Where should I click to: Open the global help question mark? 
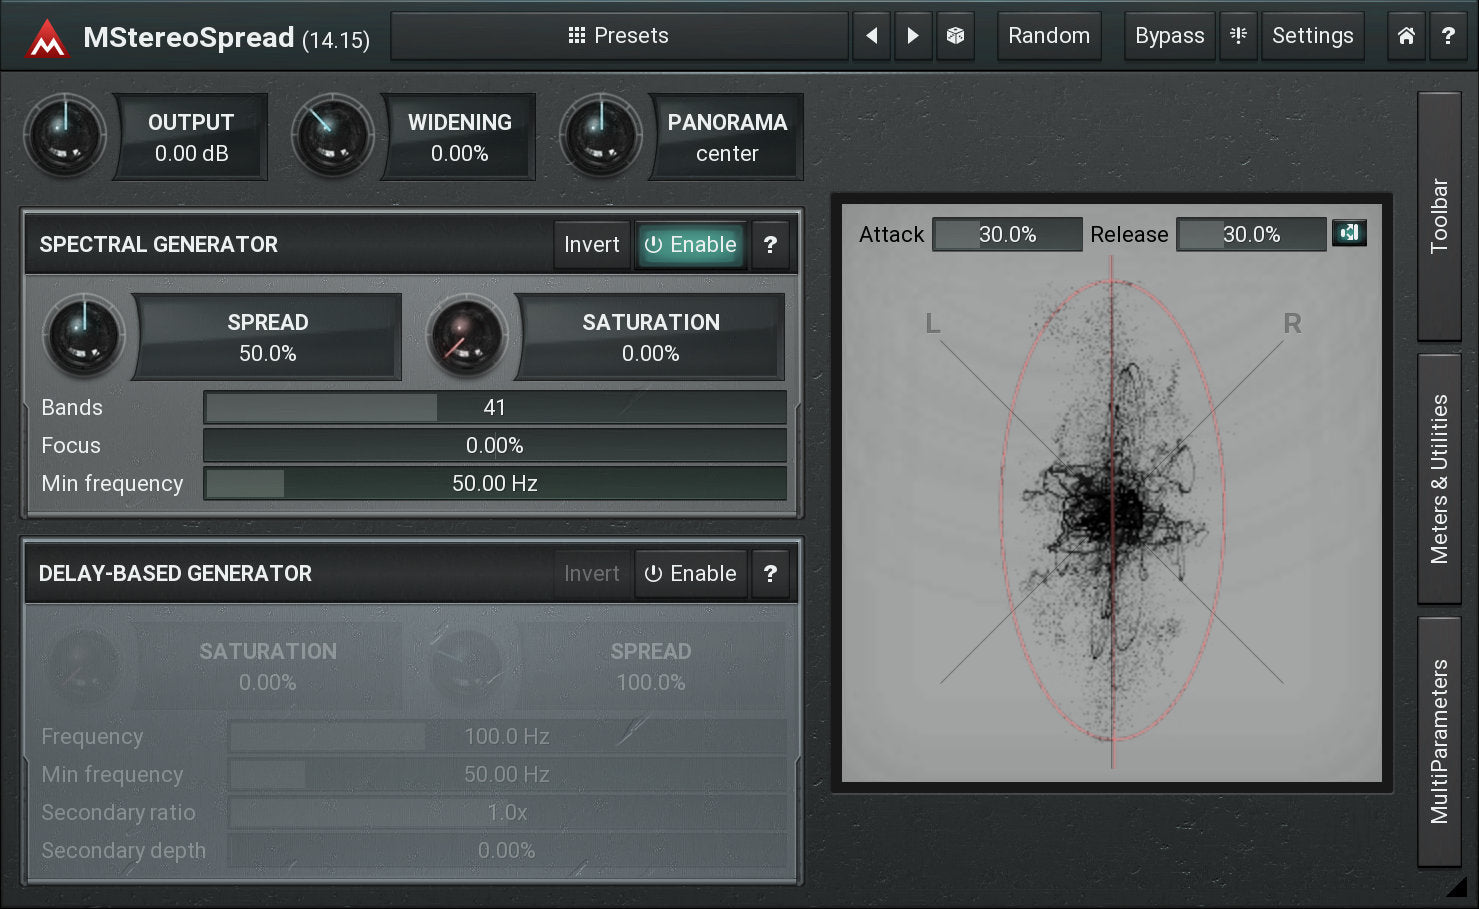[x=1448, y=36]
